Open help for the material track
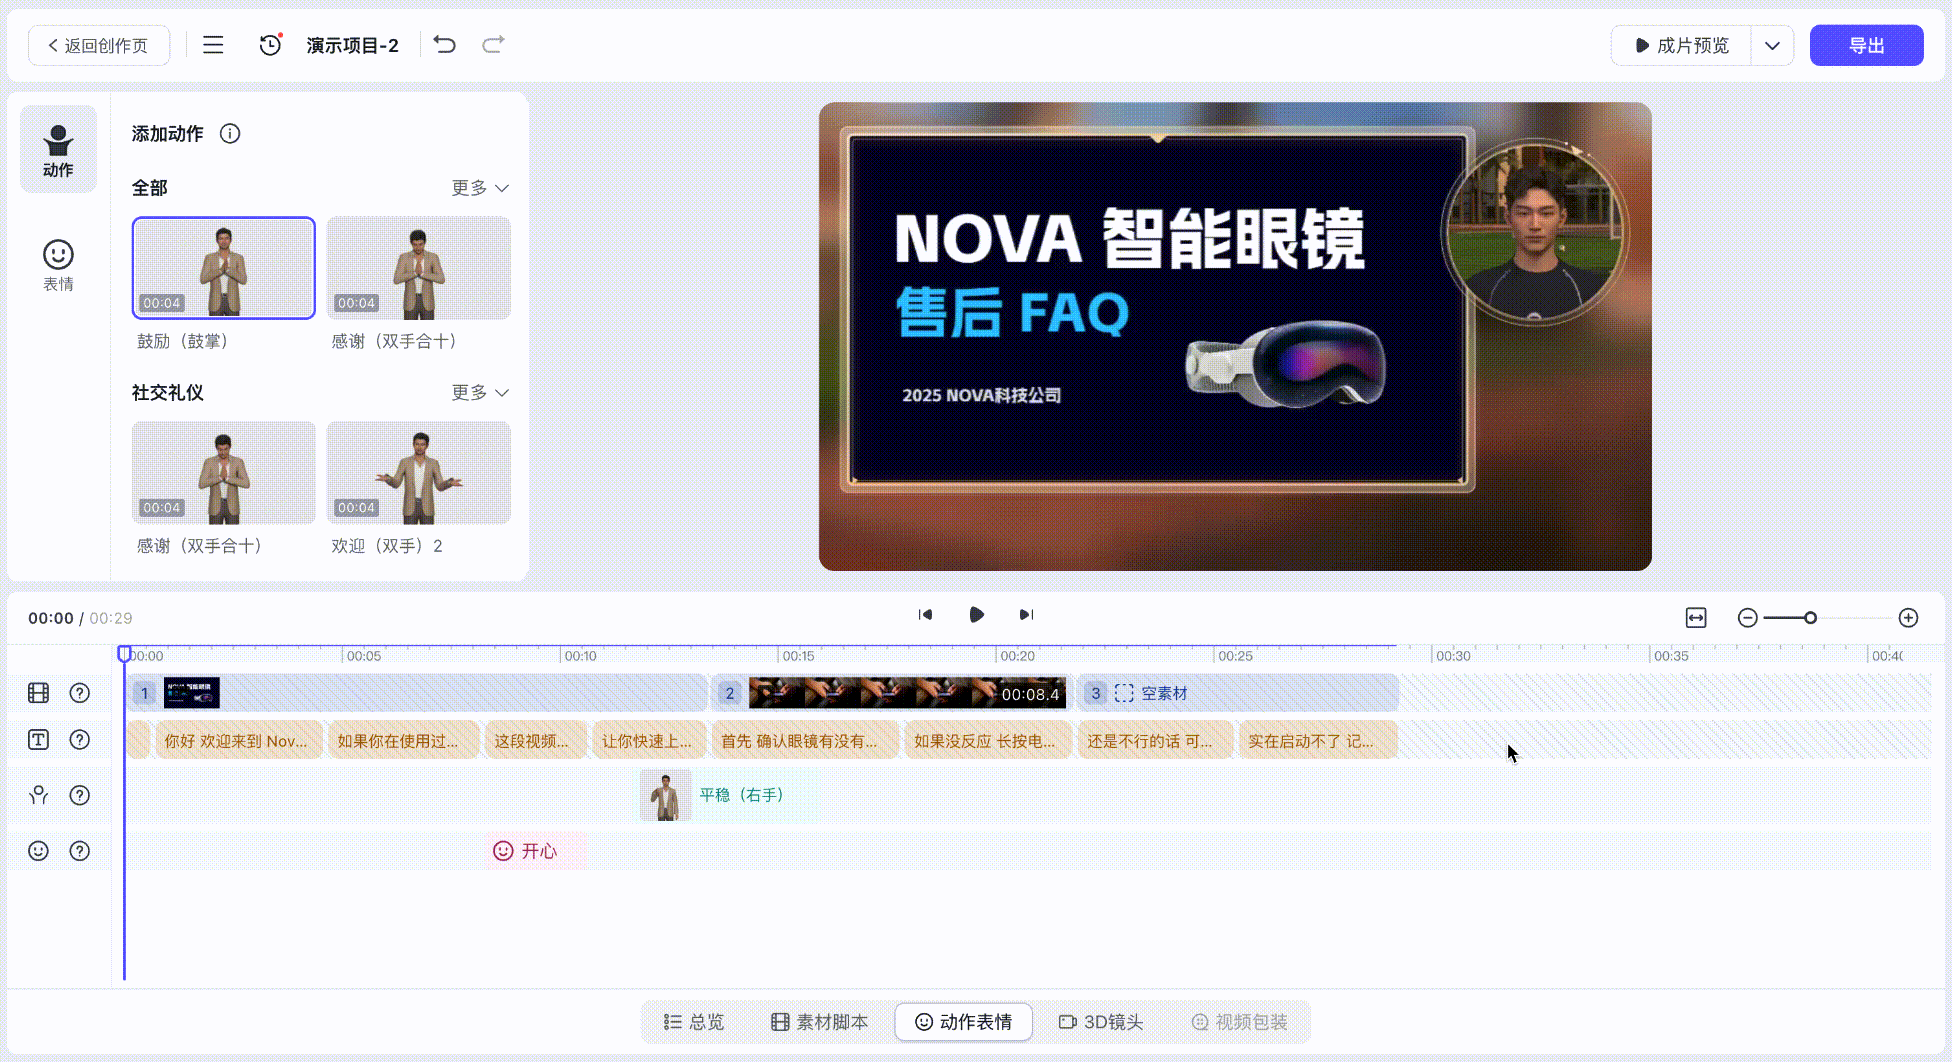This screenshot has height=1062, width=1952. point(80,693)
